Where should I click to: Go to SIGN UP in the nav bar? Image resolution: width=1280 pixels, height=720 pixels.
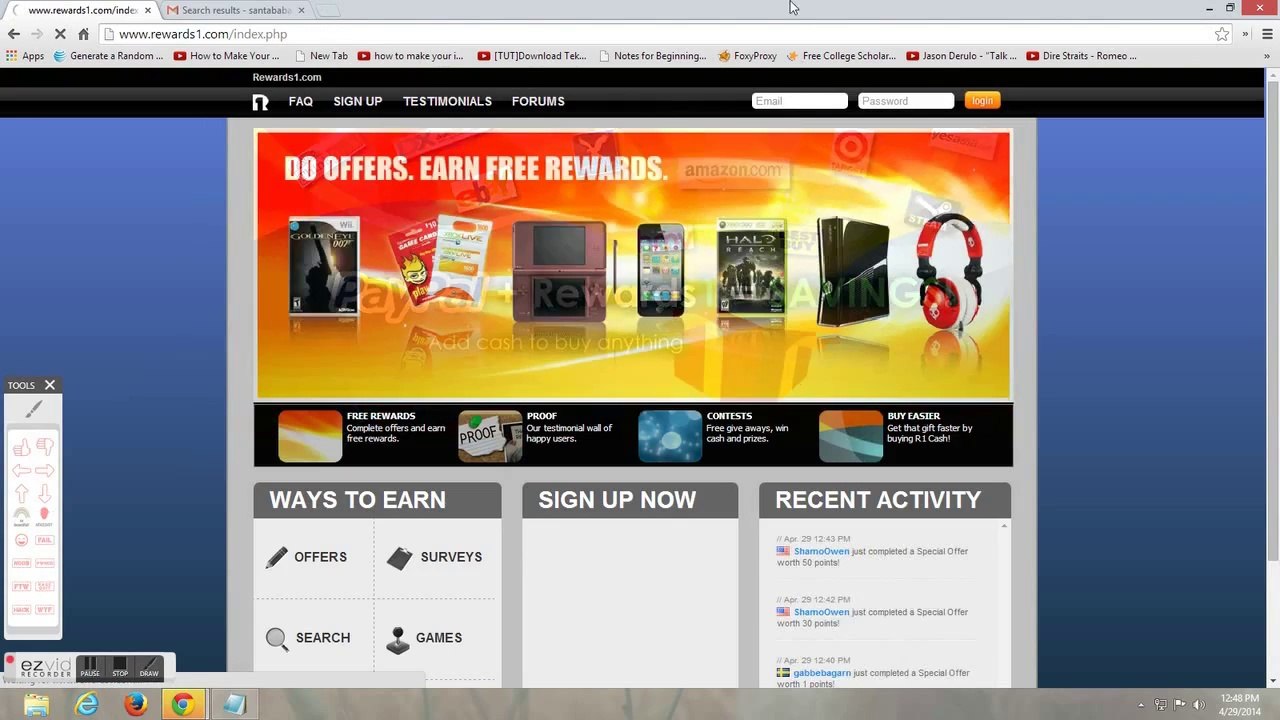(x=358, y=101)
